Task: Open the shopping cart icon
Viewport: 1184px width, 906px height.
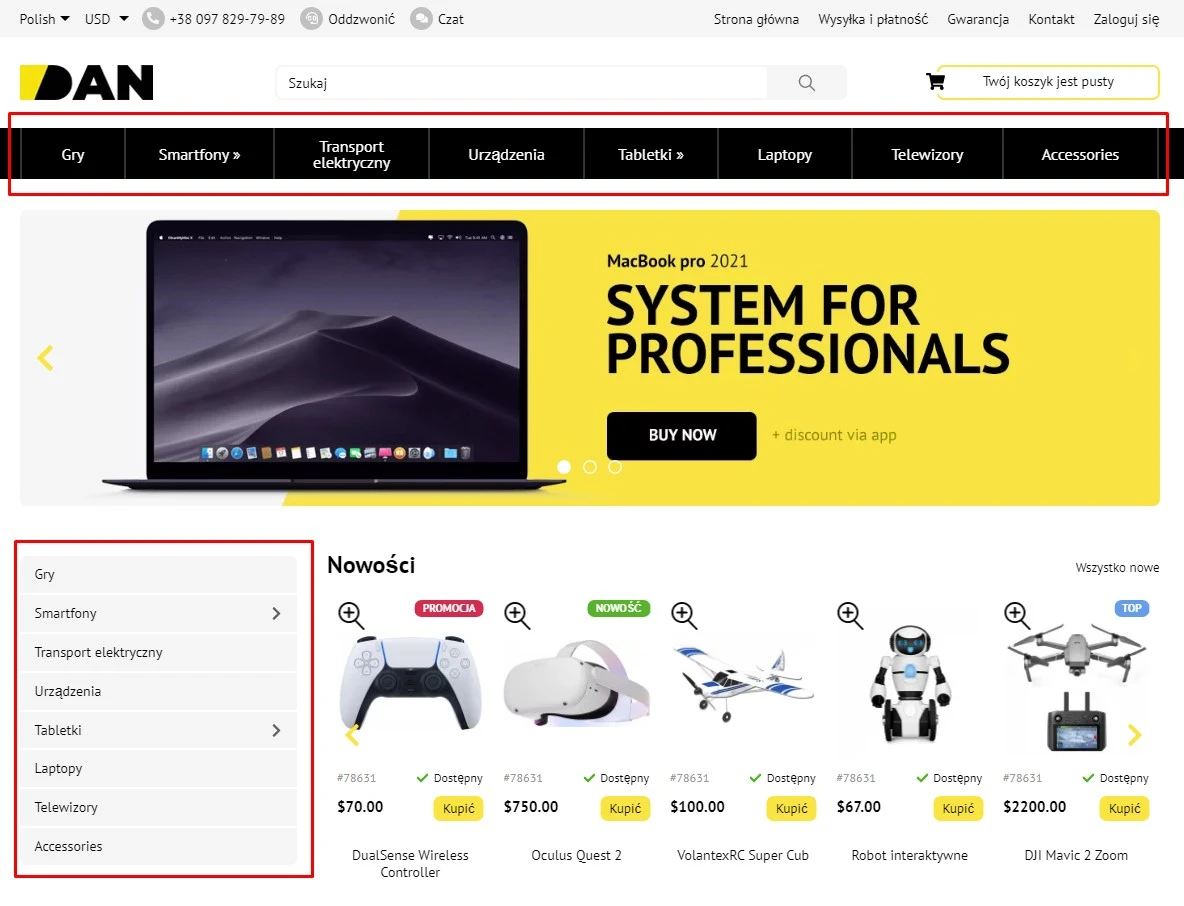Action: click(936, 82)
